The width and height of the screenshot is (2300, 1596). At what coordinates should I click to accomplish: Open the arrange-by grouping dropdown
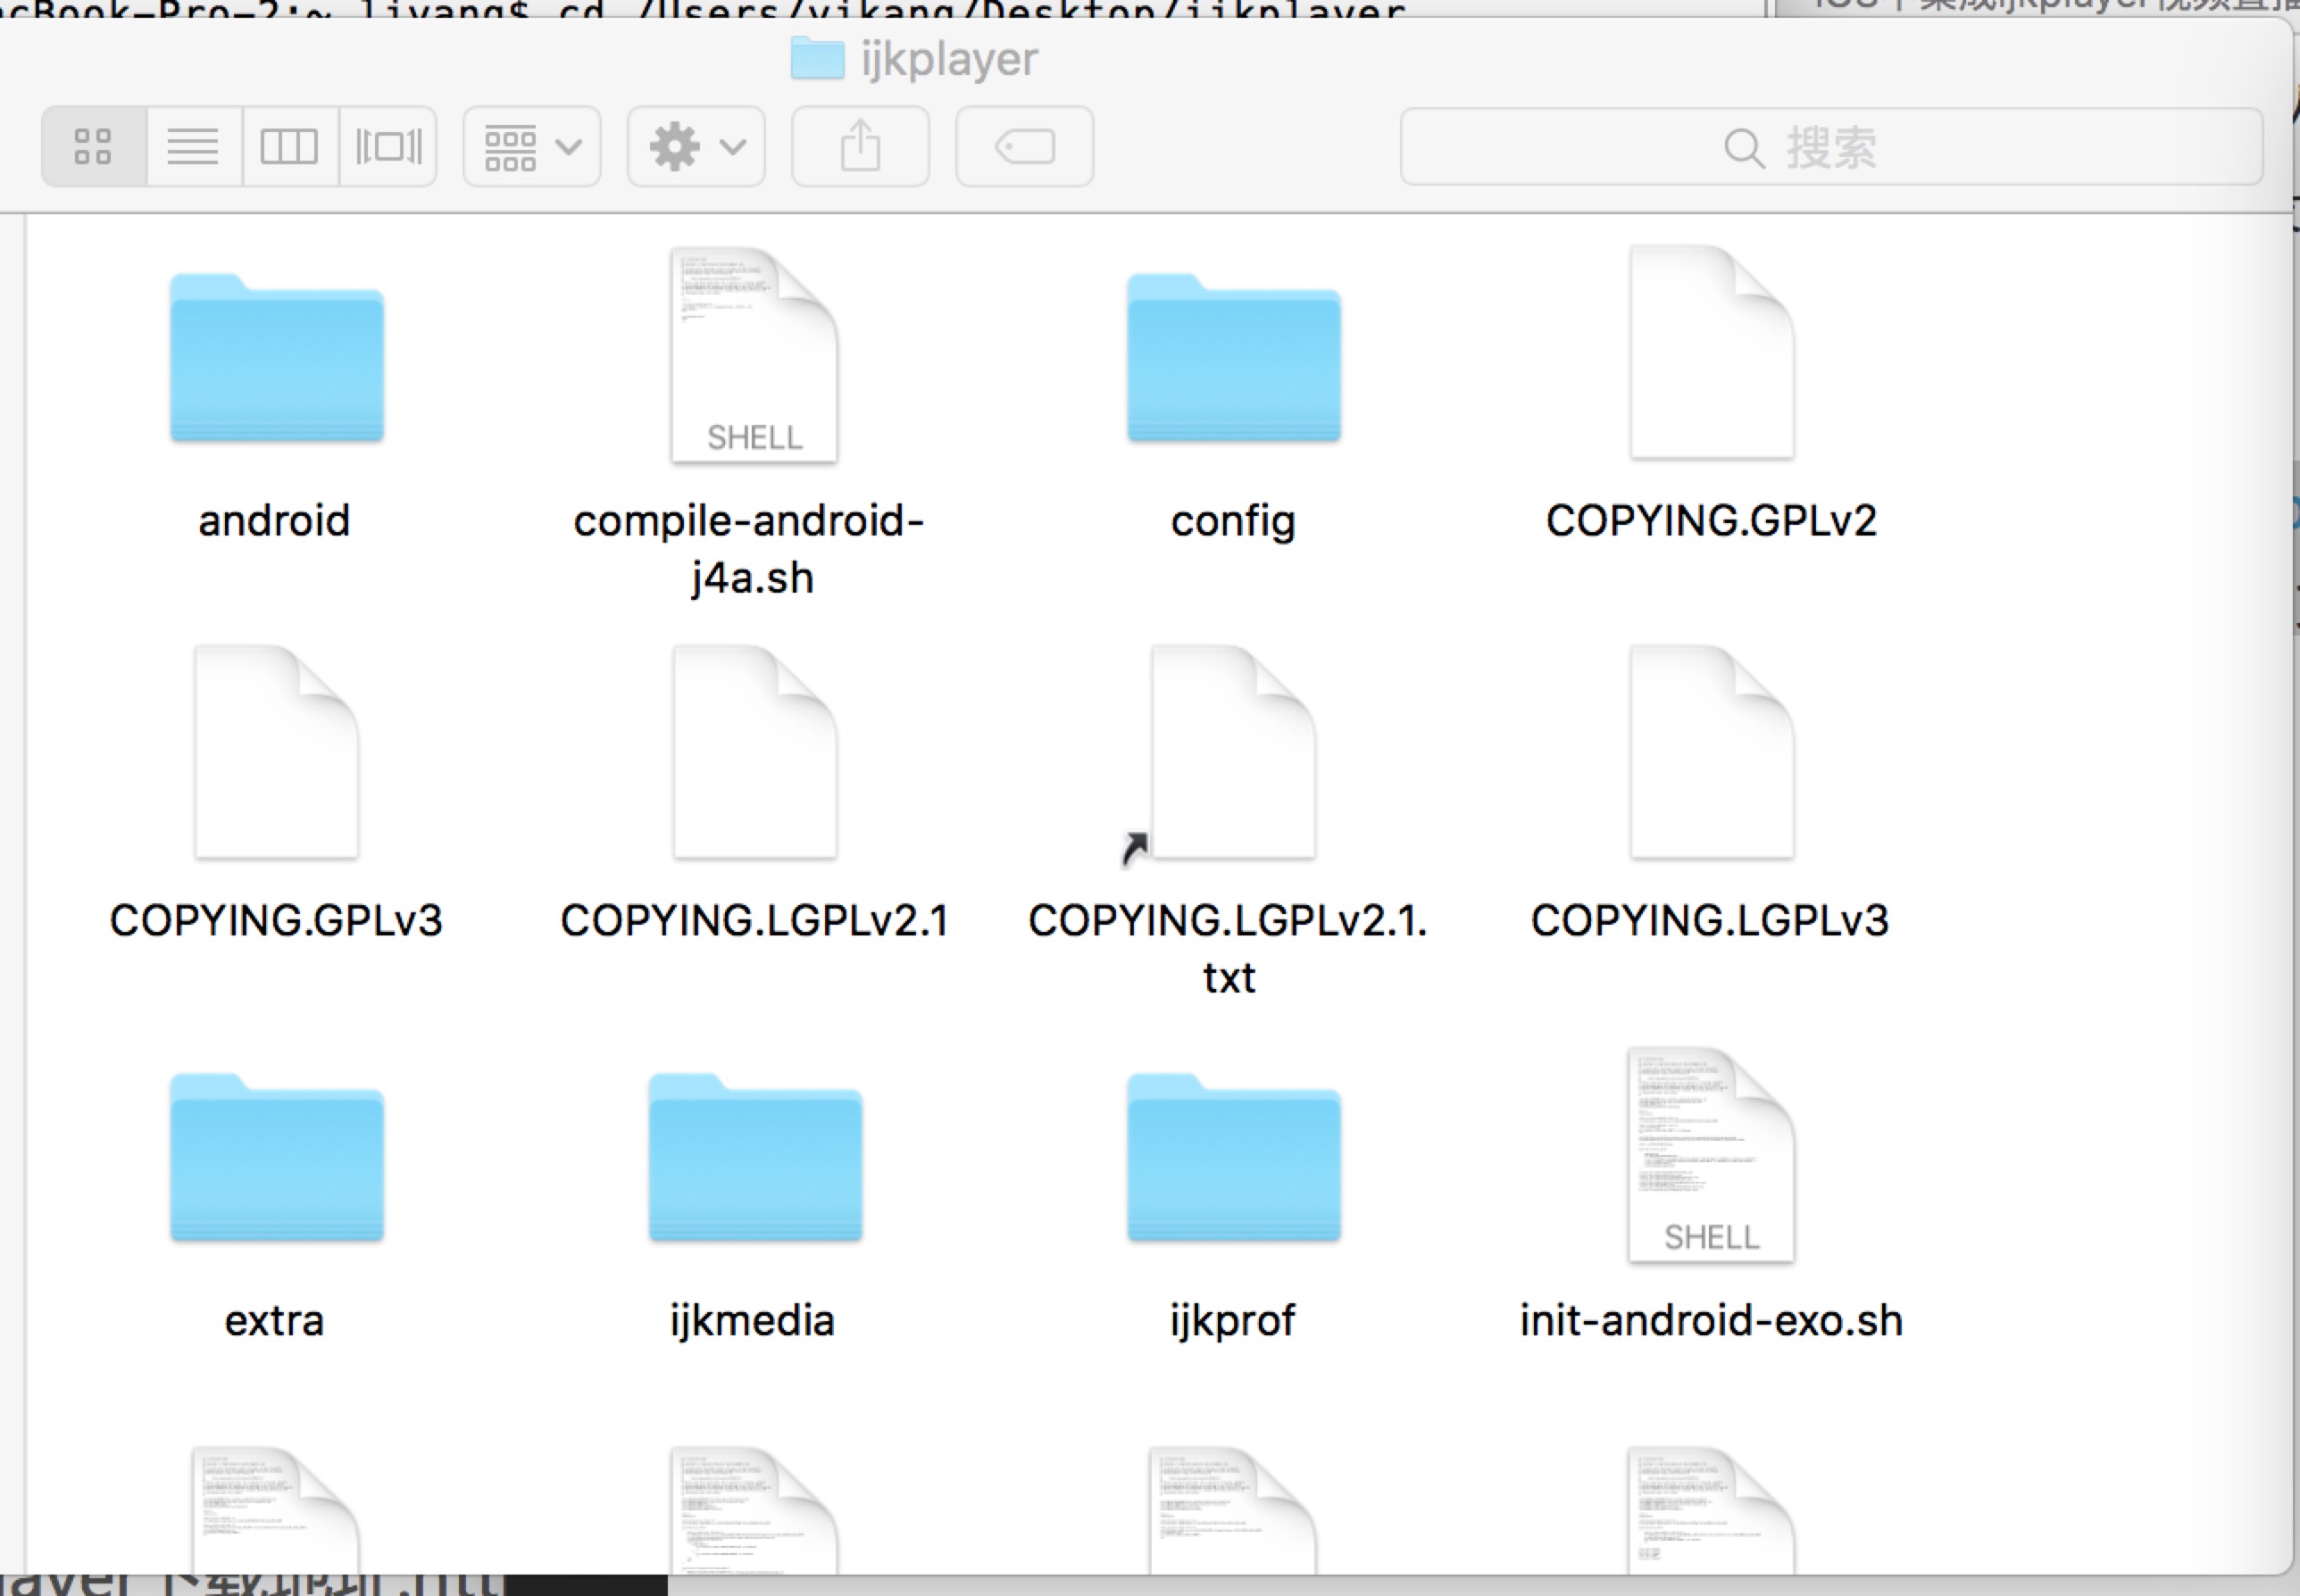pyautogui.click(x=531, y=147)
